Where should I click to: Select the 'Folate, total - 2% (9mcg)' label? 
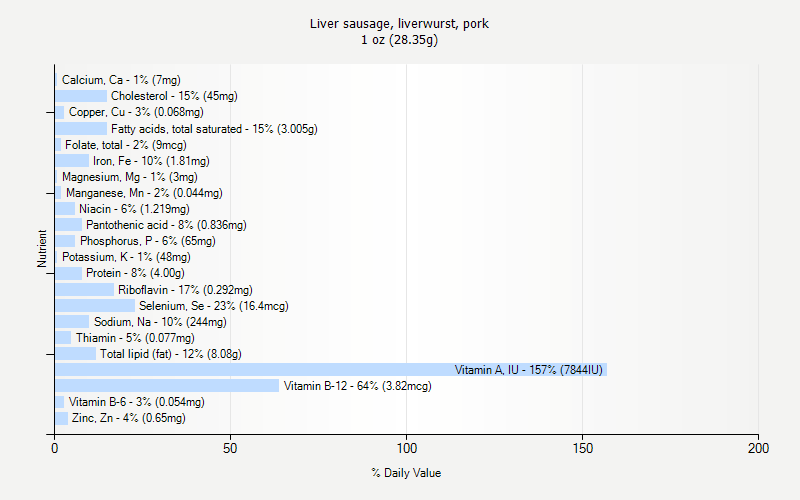(126, 145)
